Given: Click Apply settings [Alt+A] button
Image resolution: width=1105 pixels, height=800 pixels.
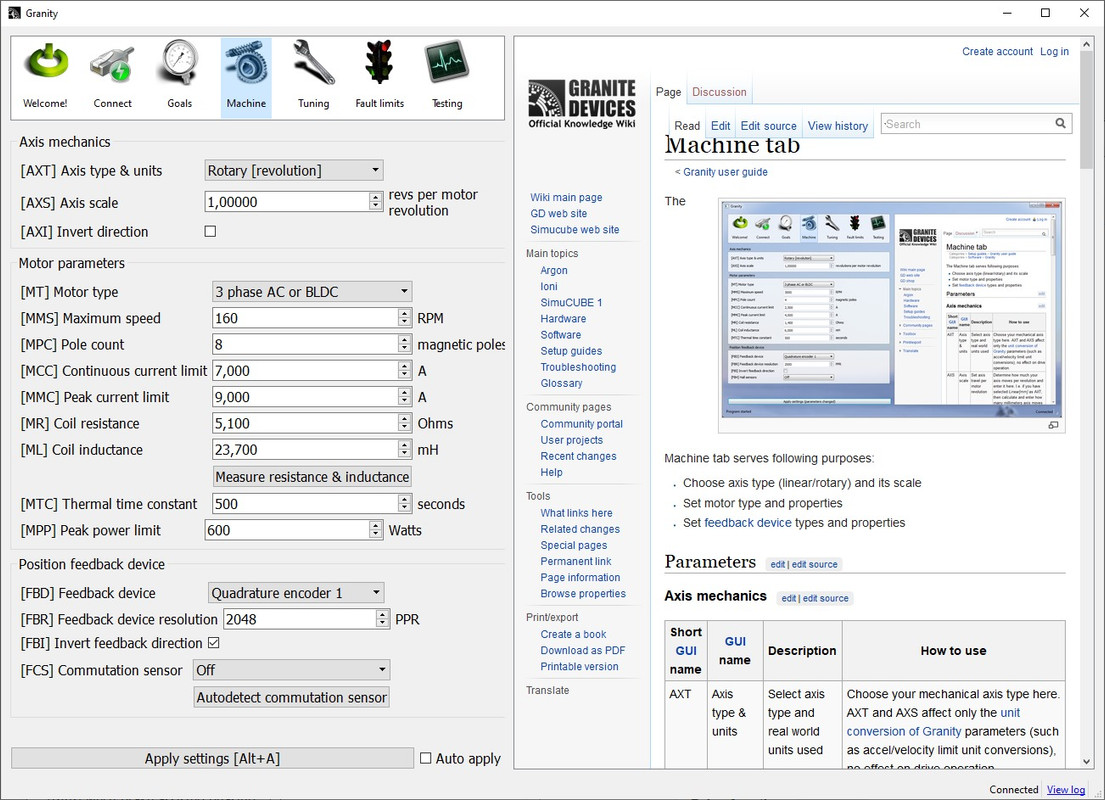Looking at the screenshot, I should coord(212,758).
